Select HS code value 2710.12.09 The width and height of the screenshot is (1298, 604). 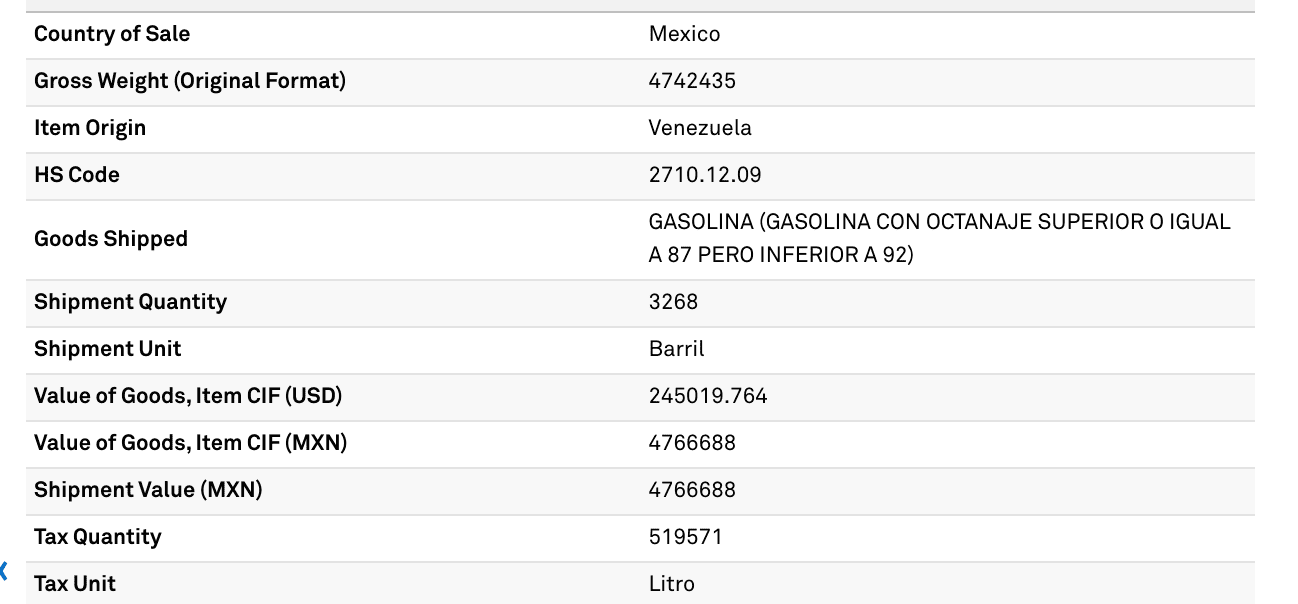705,175
